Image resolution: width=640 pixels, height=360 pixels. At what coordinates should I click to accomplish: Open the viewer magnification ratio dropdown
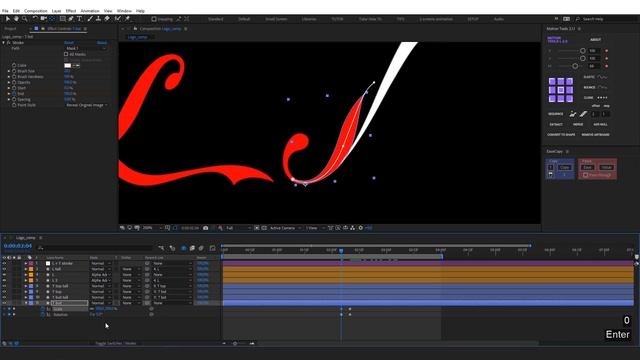[x=152, y=228]
